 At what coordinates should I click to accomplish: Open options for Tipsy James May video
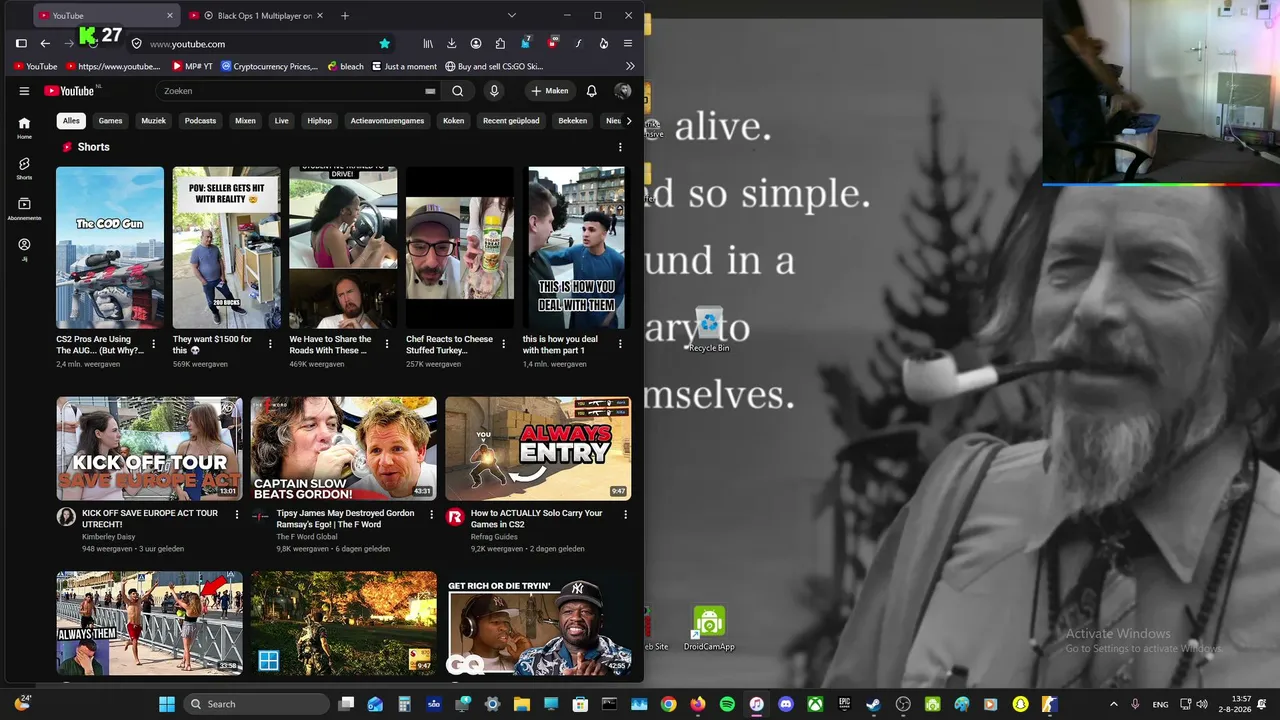pyautogui.click(x=432, y=514)
